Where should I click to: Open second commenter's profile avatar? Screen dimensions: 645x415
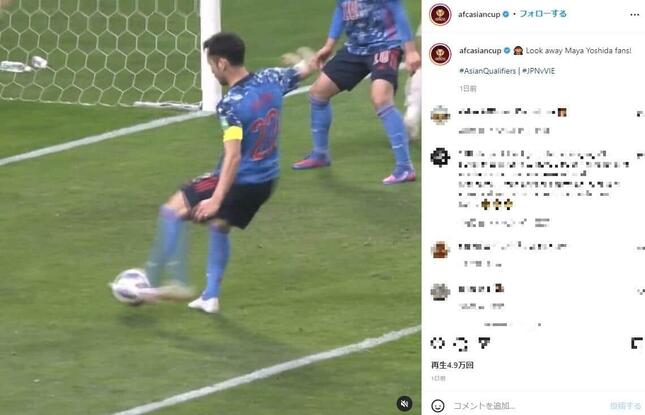click(x=440, y=157)
